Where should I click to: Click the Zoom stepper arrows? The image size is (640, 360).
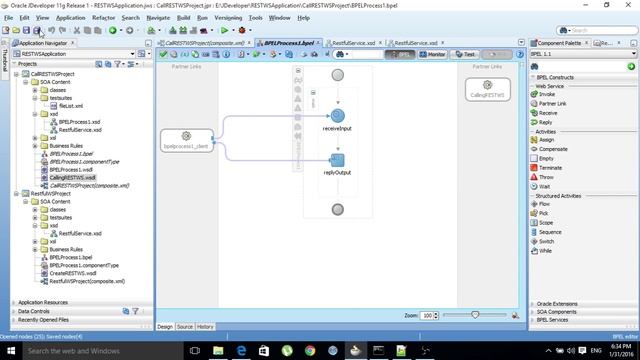click(436, 316)
